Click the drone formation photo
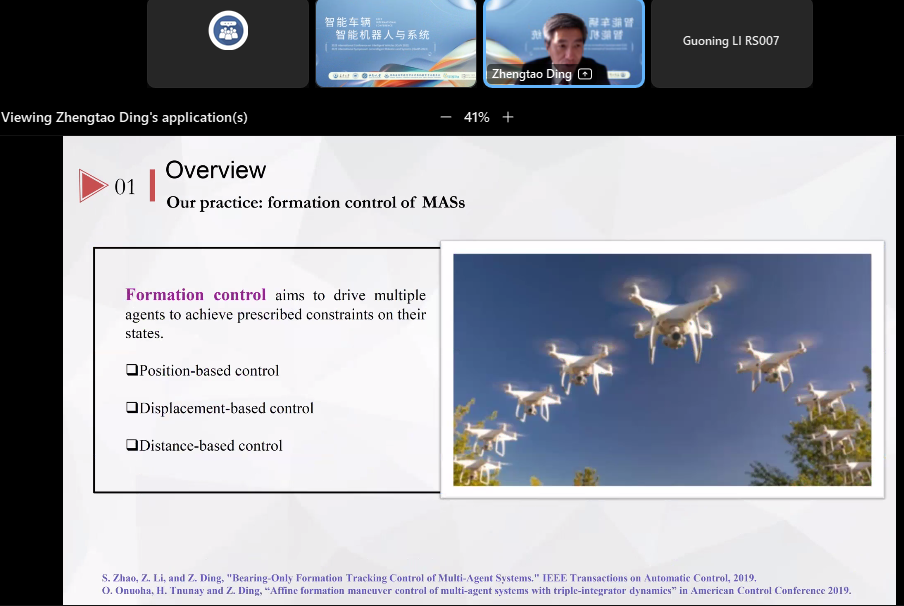Viewport: 904px width, 606px height. click(x=662, y=369)
